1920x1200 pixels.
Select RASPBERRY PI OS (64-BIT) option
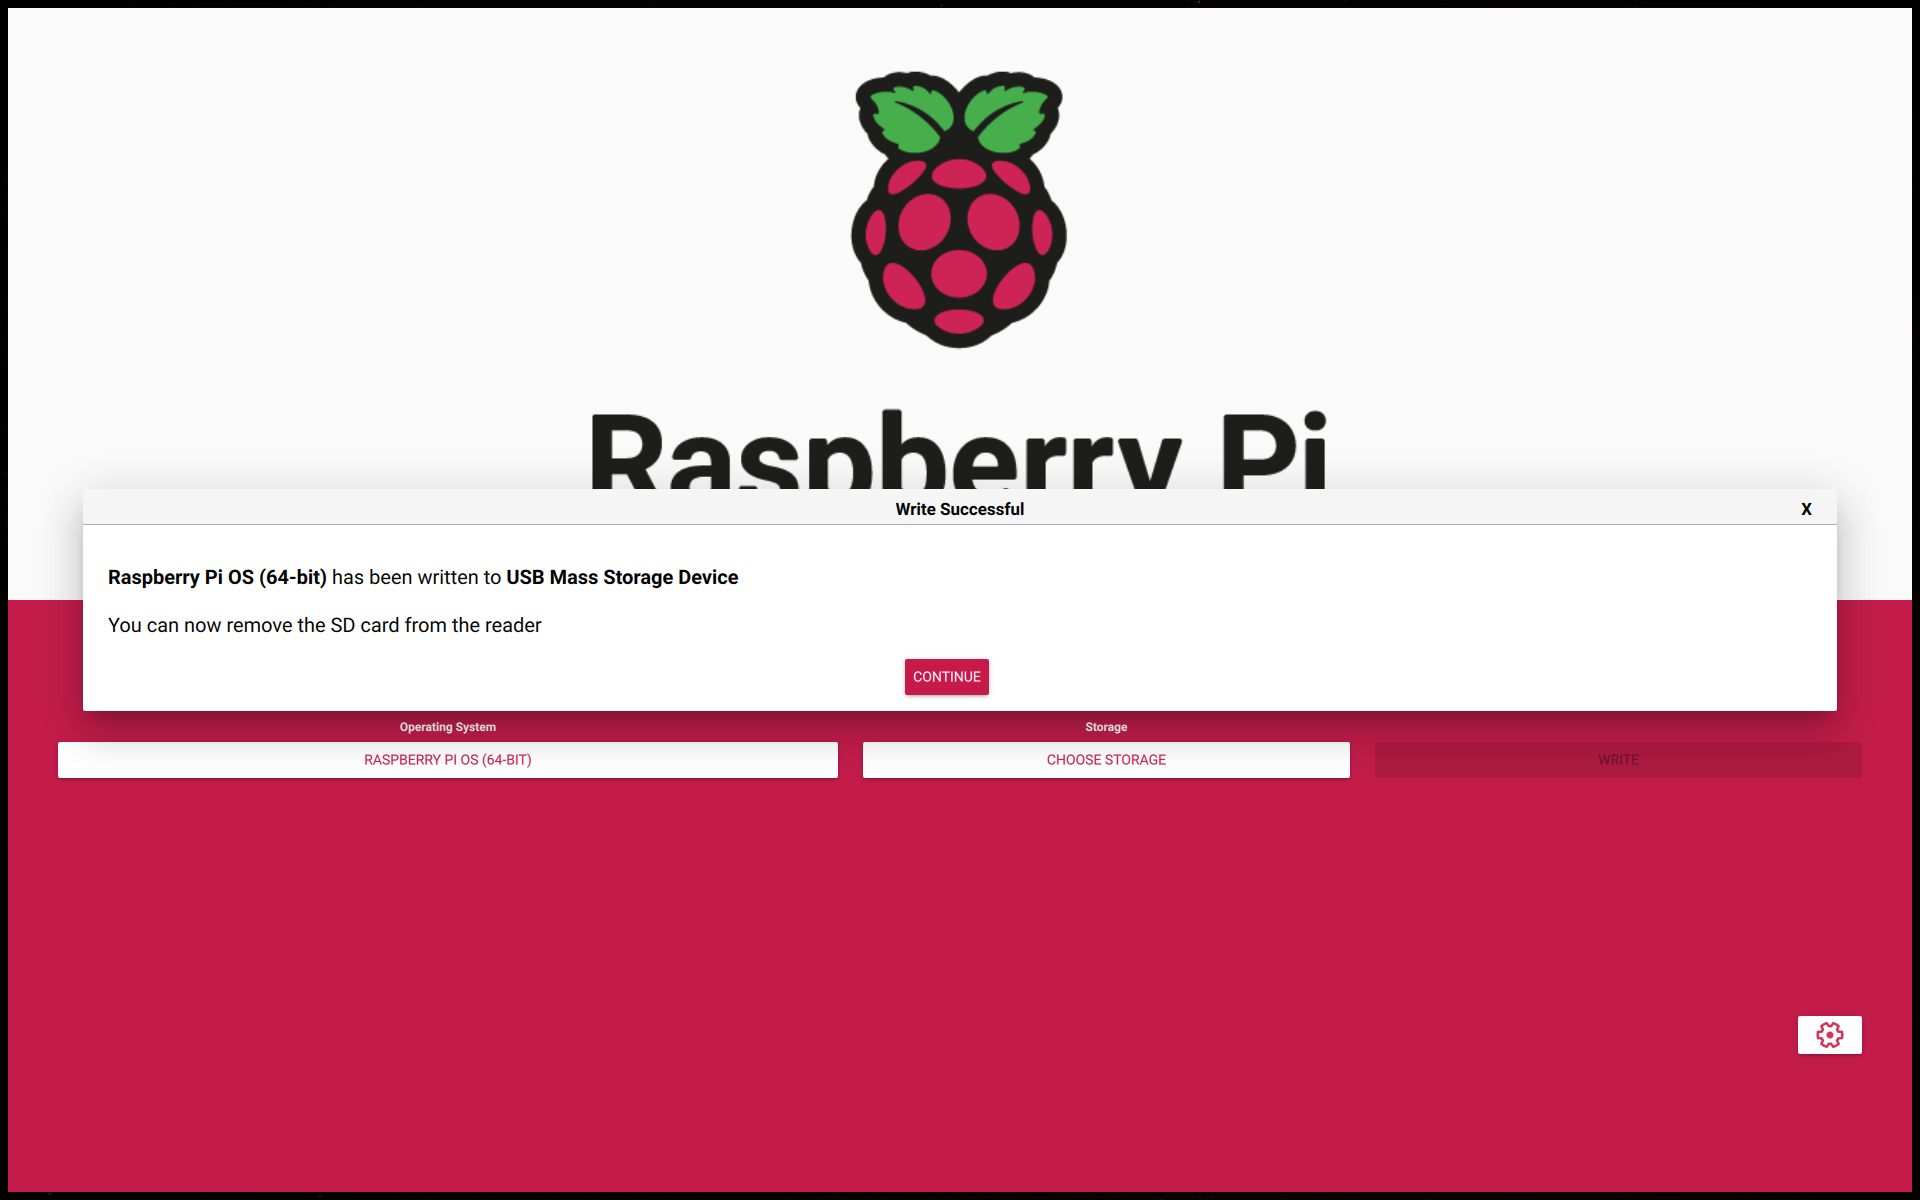click(446, 759)
